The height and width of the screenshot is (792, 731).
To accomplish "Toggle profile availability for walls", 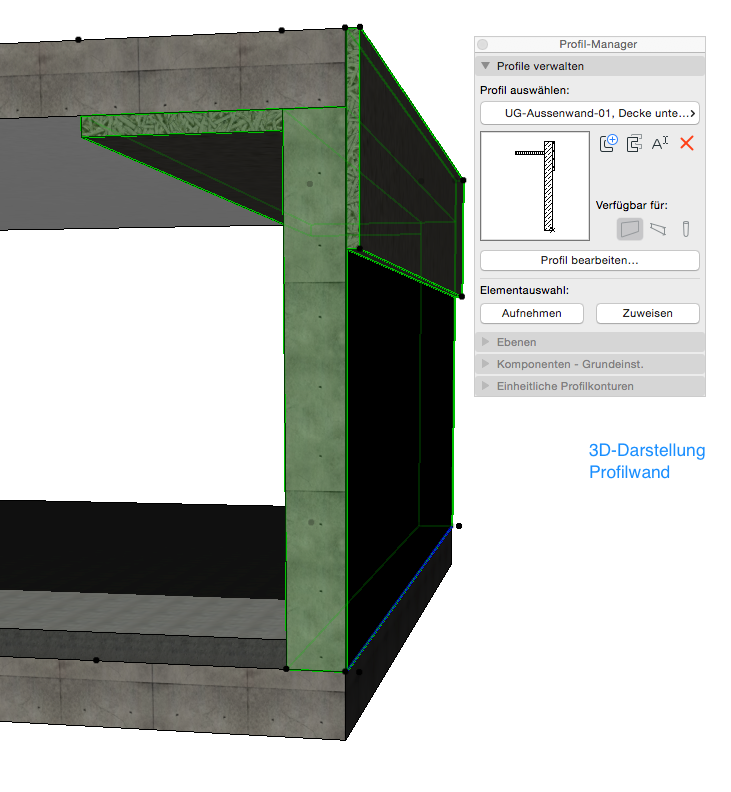I will pyautogui.click(x=629, y=229).
